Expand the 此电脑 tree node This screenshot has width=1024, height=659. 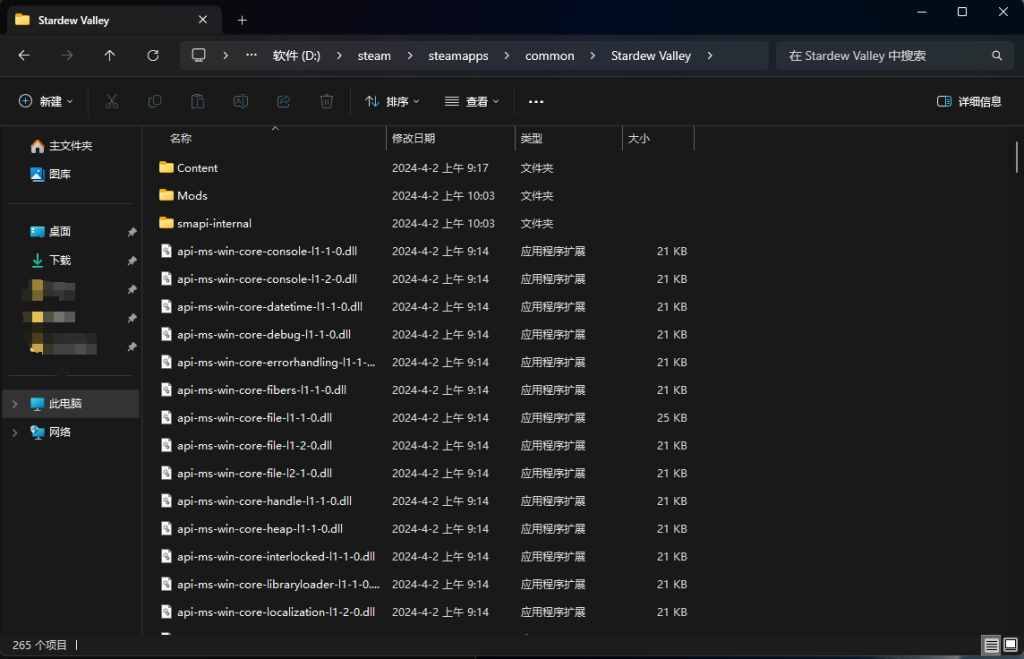click(x=14, y=404)
